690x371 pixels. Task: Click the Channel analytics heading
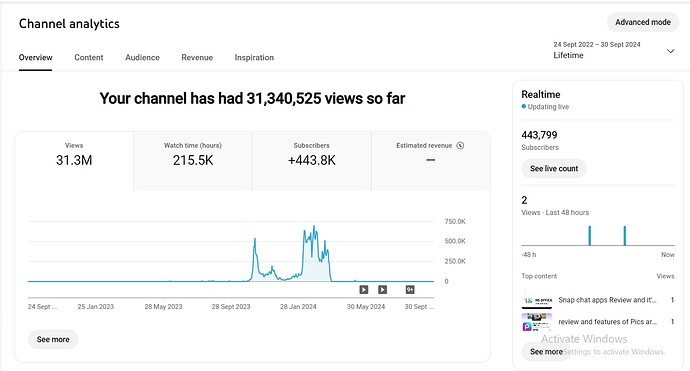[x=69, y=24]
